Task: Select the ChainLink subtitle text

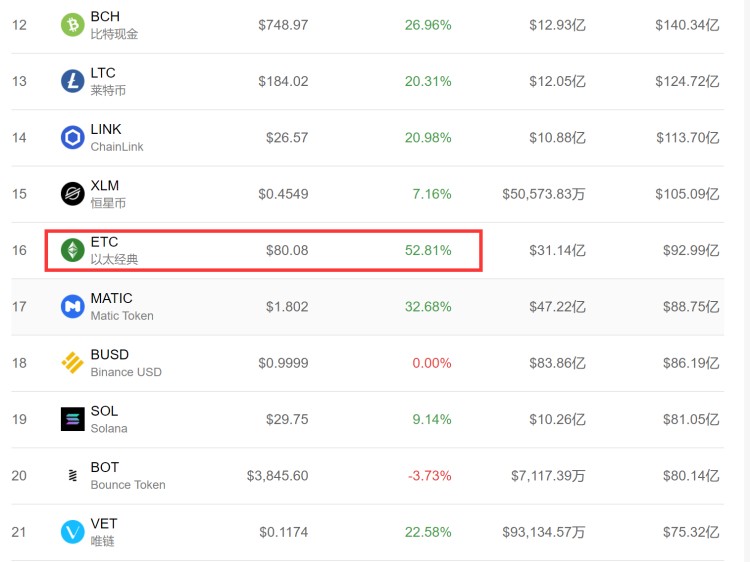Action: pyautogui.click(x=117, y=147)
